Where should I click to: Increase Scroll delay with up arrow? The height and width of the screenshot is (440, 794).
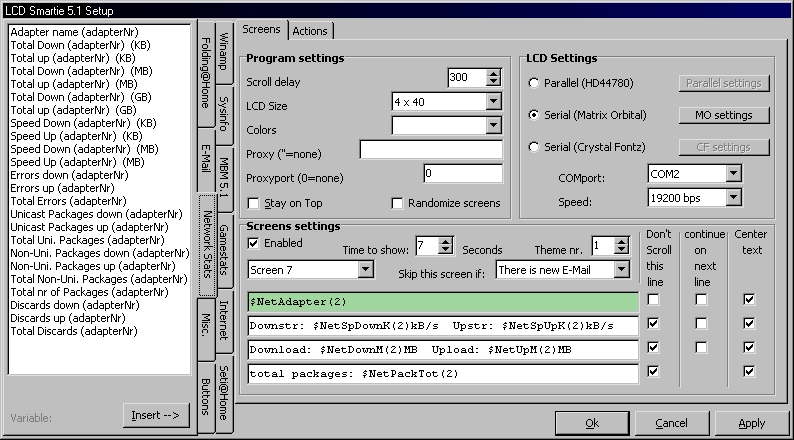coord(493,73)
